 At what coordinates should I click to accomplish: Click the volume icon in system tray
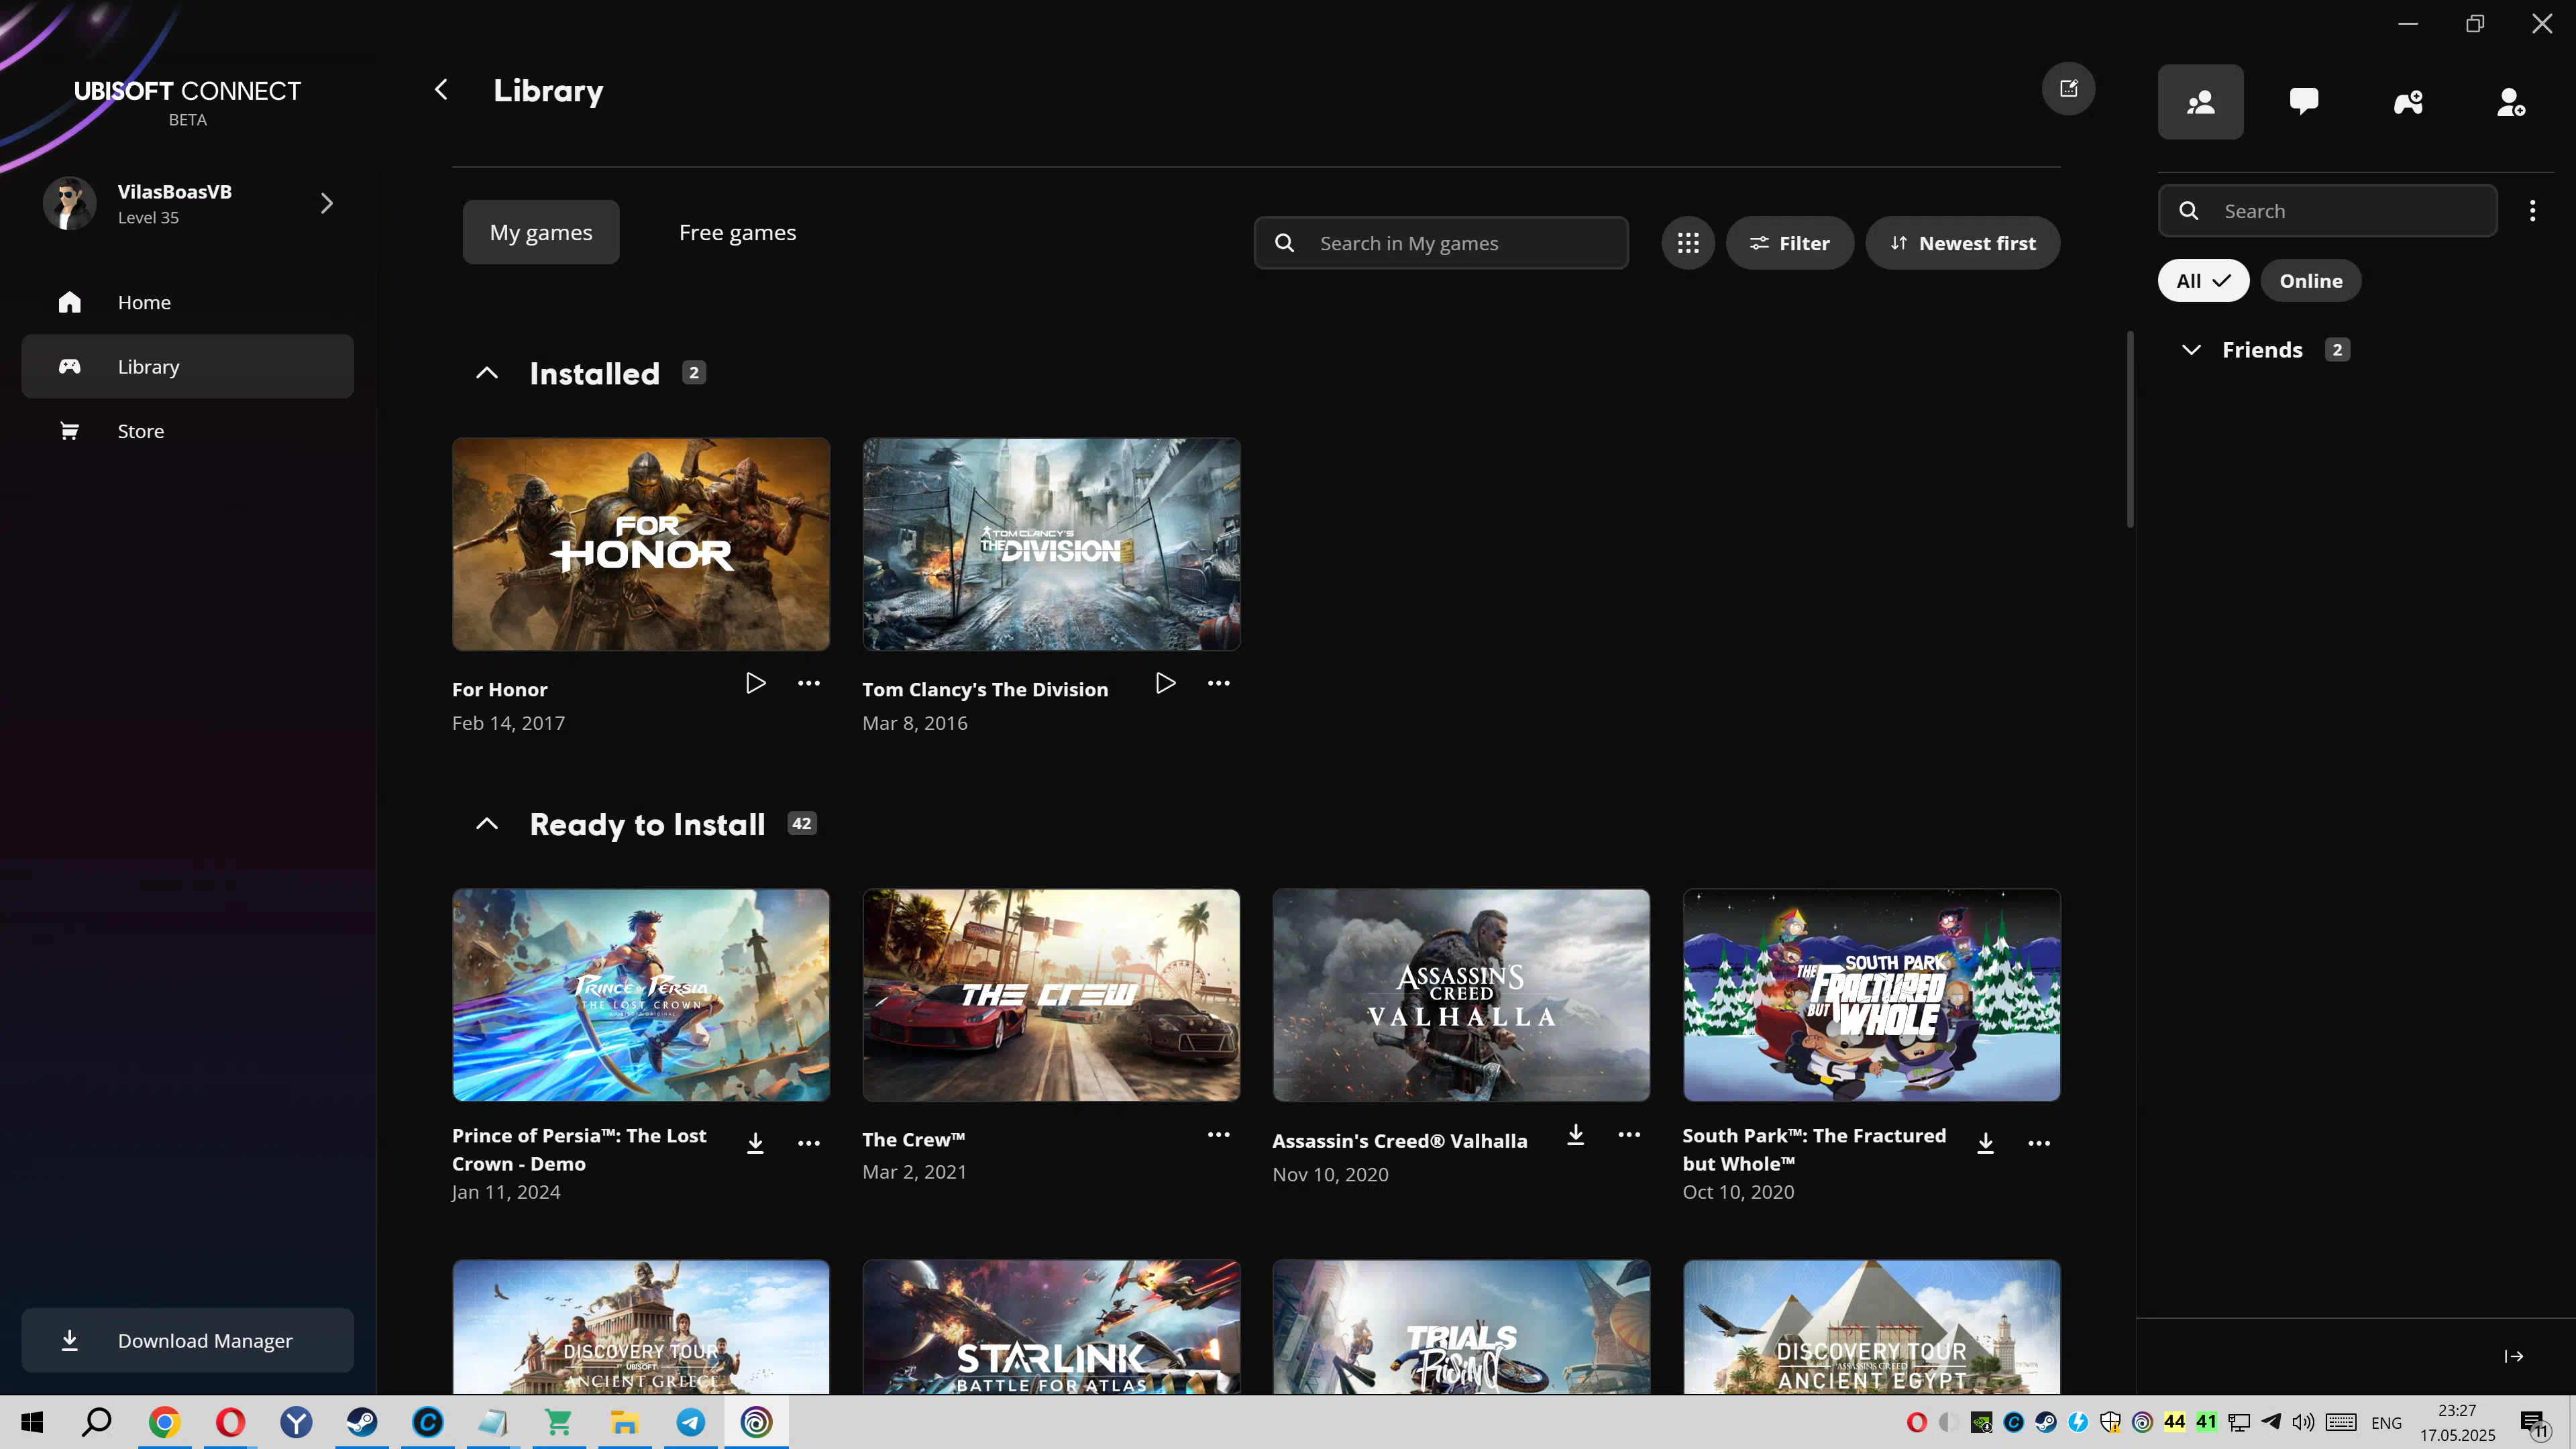click(x=2303, y=1422)
